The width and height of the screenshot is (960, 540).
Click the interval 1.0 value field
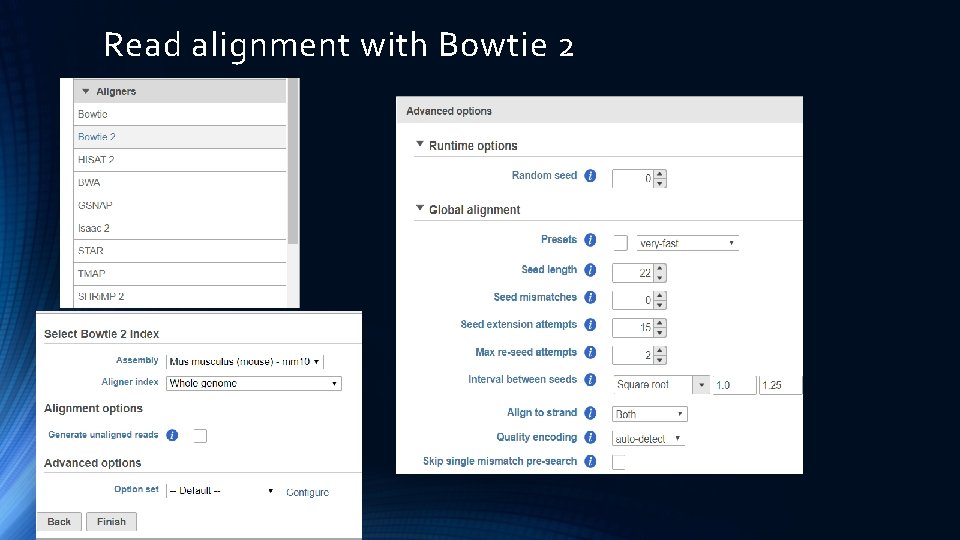coord(735,385)
